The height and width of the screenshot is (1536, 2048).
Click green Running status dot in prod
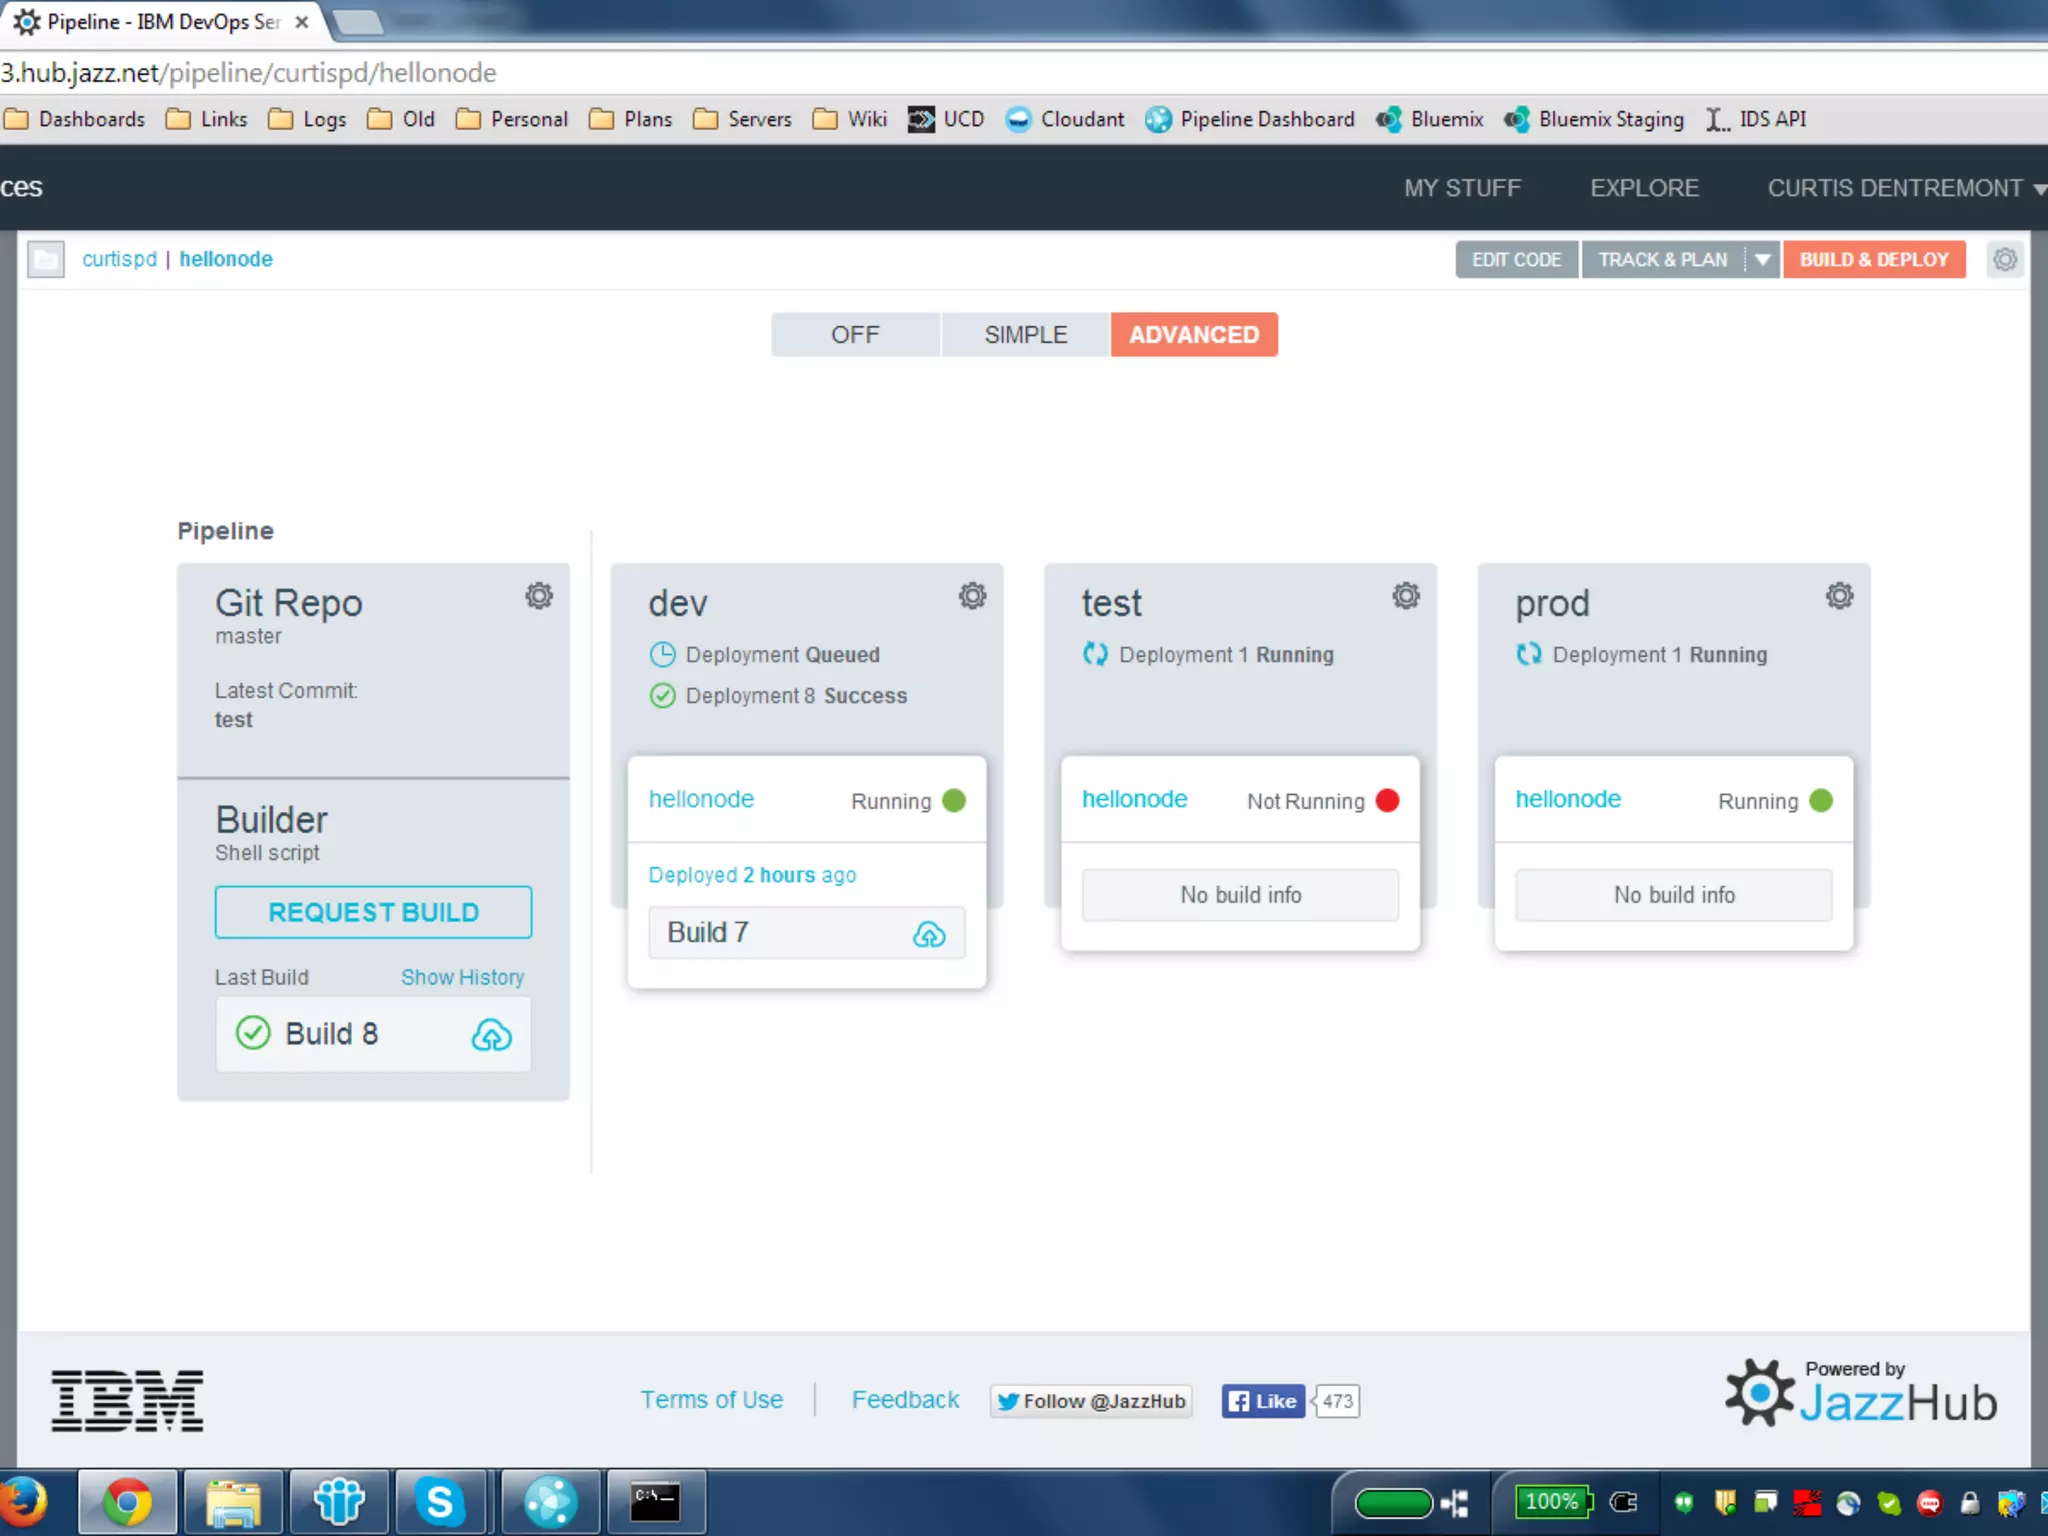pos(1821,801)
